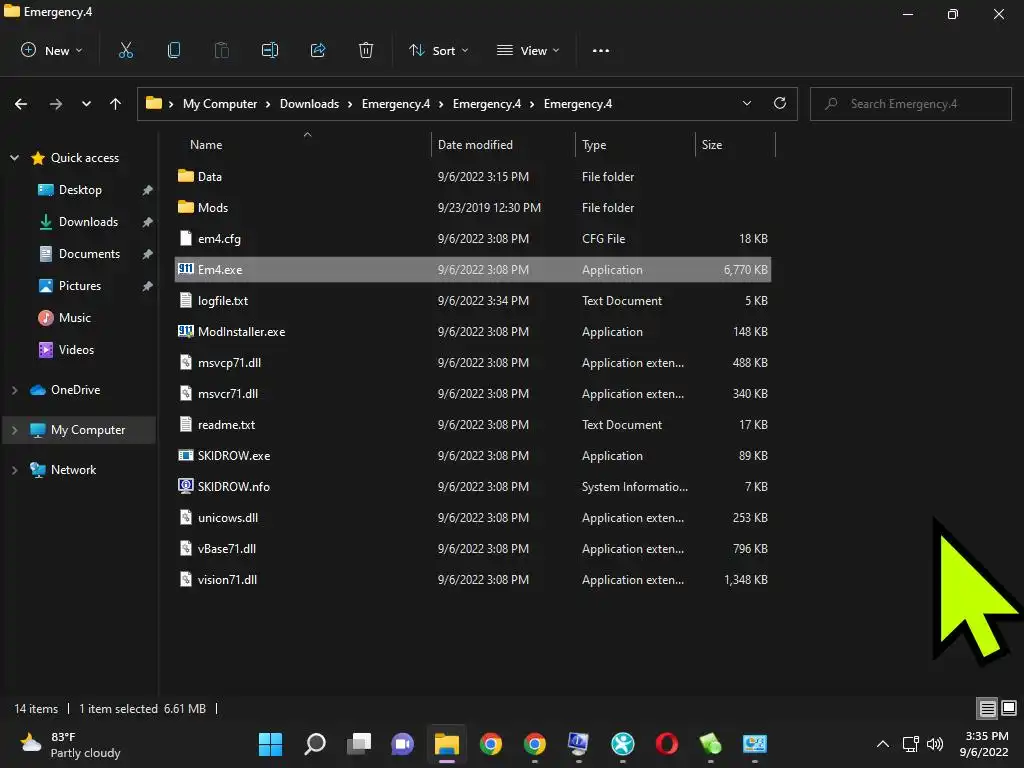1024x768 pixels.
Task: Expand the My Computer tree node
Action: (x=14, y=430)
